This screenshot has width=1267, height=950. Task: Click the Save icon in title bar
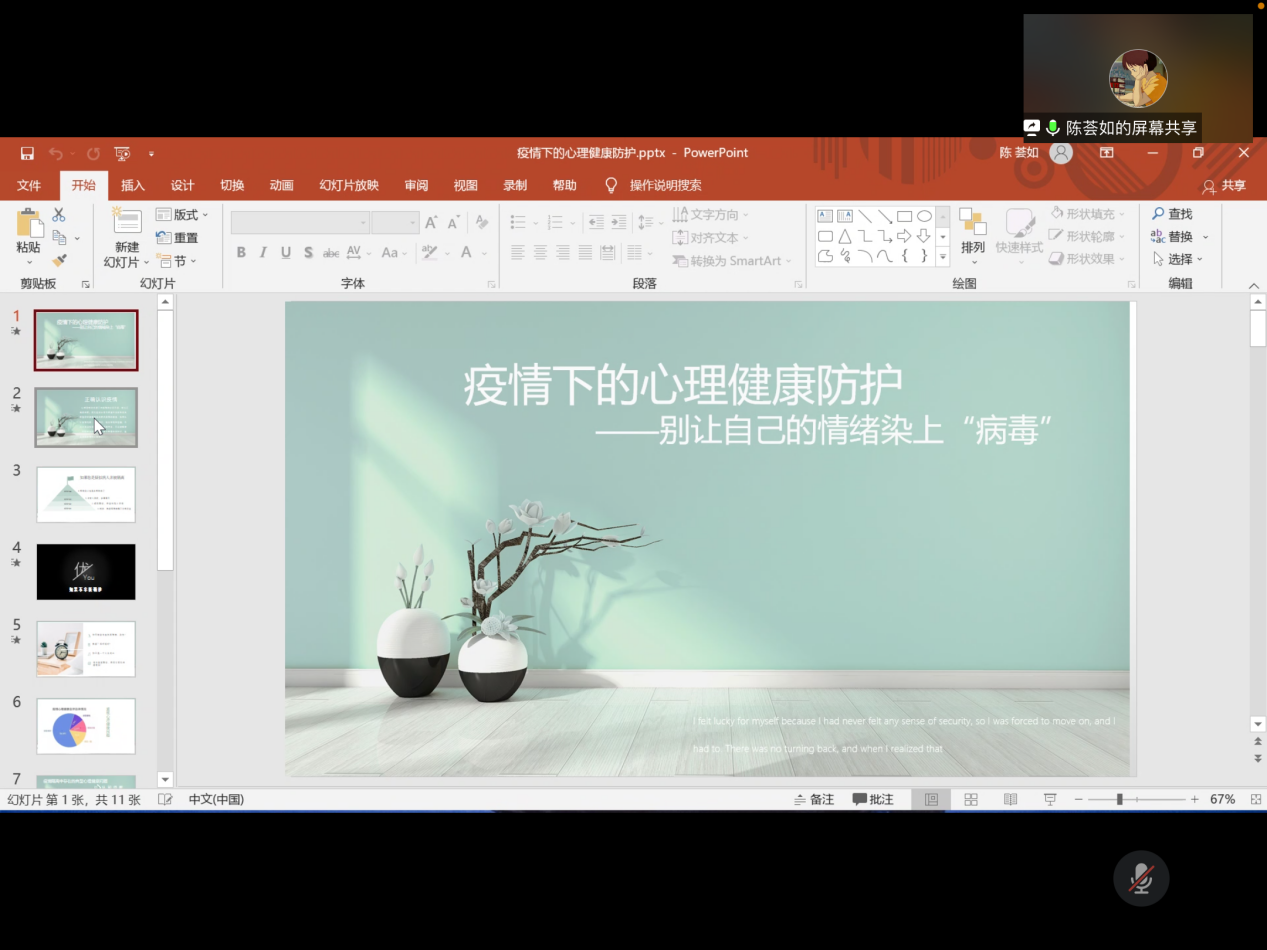pos(27,153)
